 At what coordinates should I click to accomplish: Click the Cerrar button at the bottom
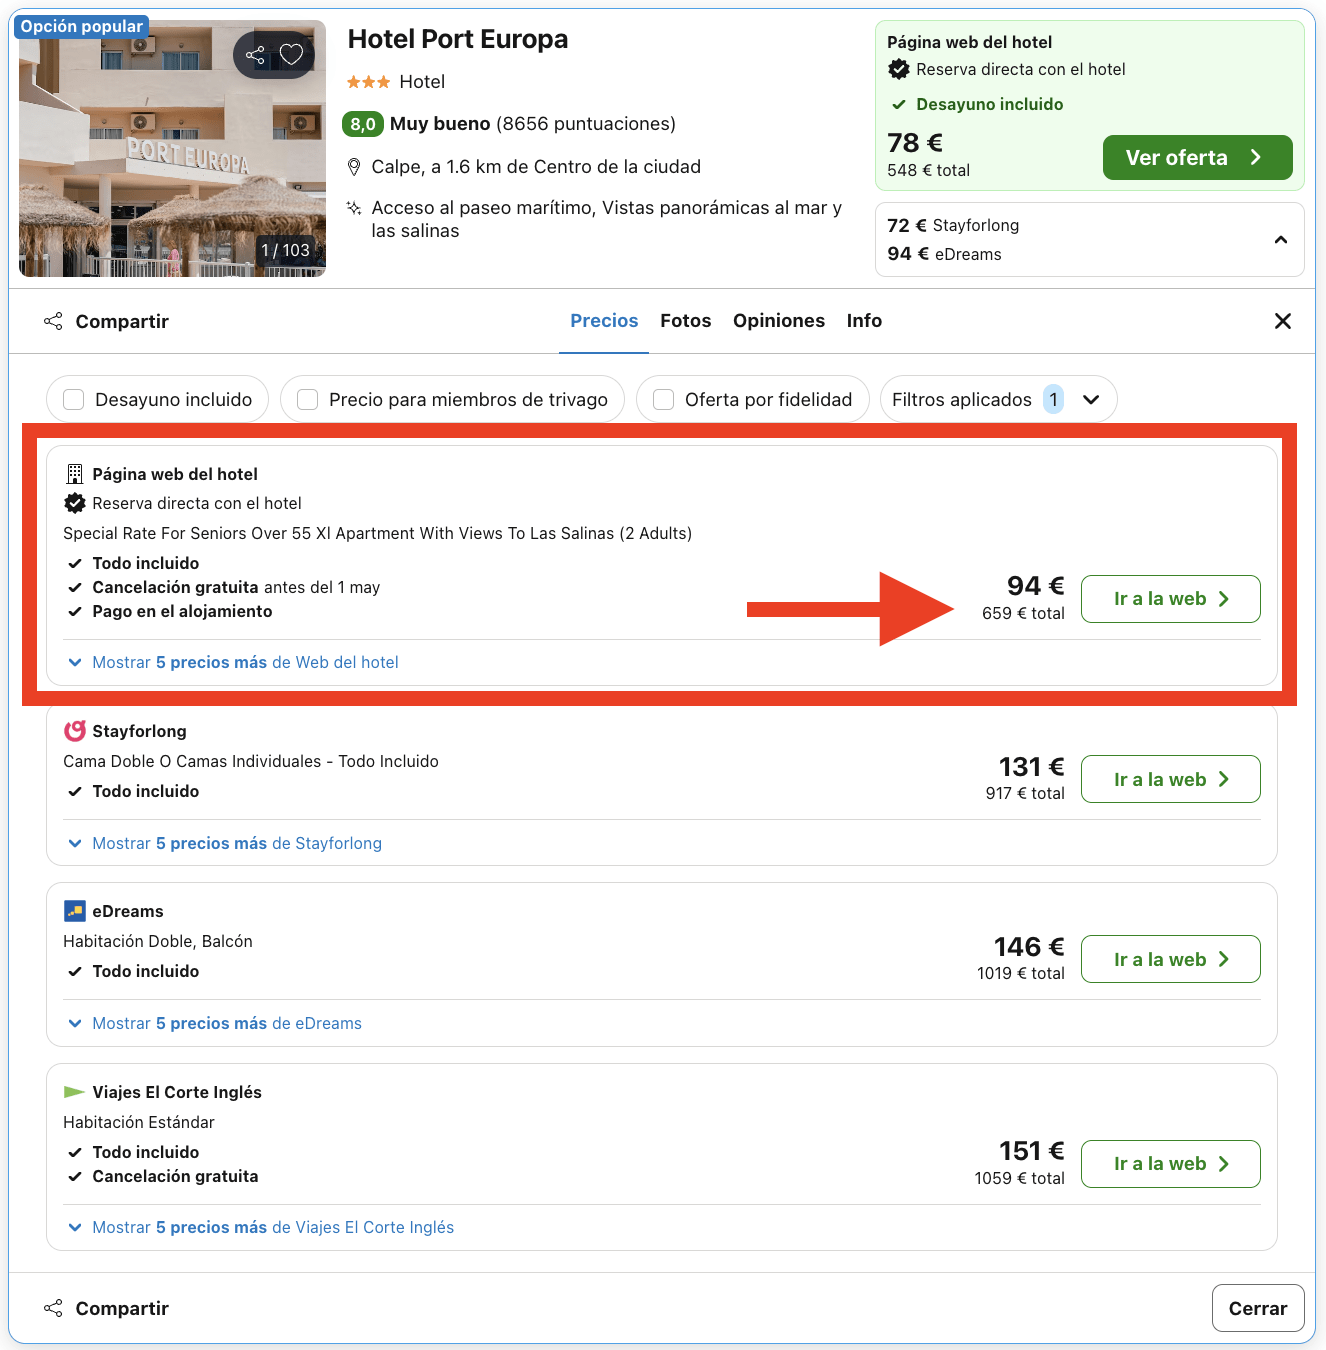point(1257,1308)
